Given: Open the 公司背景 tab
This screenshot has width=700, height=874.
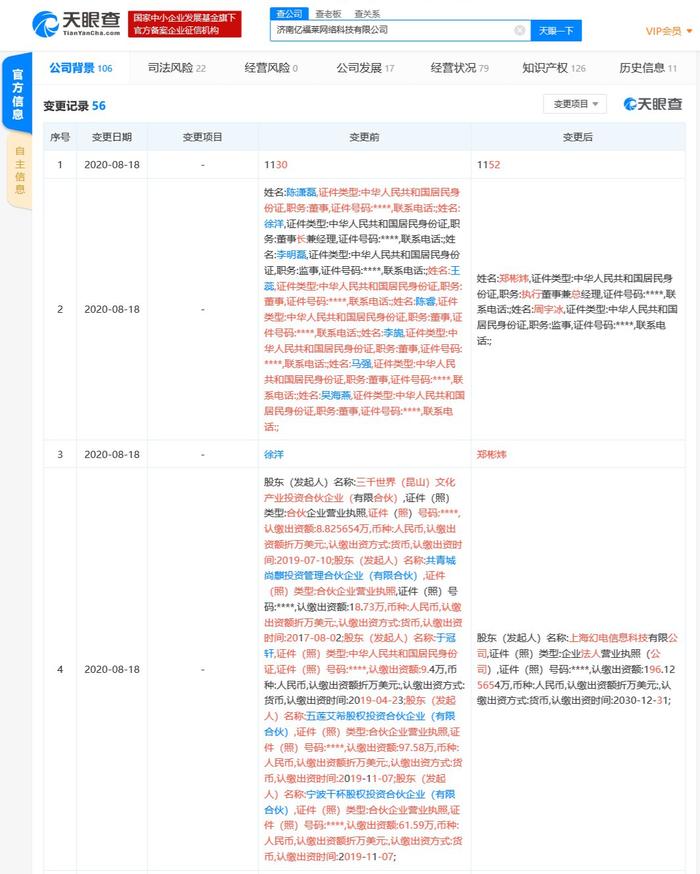Looking at the screenshot, I should [x=81, y=68].
